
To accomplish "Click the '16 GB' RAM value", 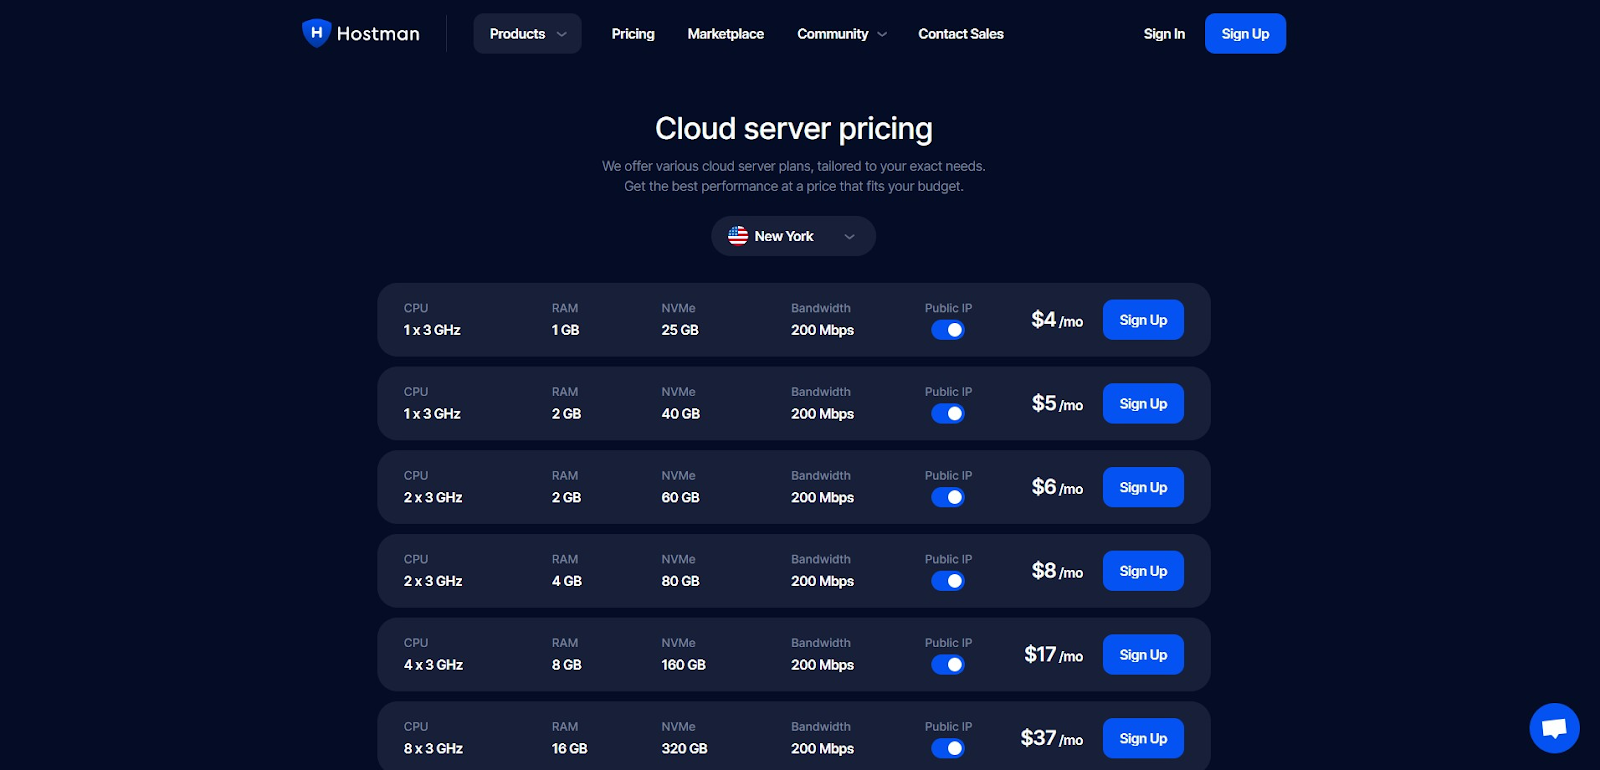I will (x=570, y=748).
